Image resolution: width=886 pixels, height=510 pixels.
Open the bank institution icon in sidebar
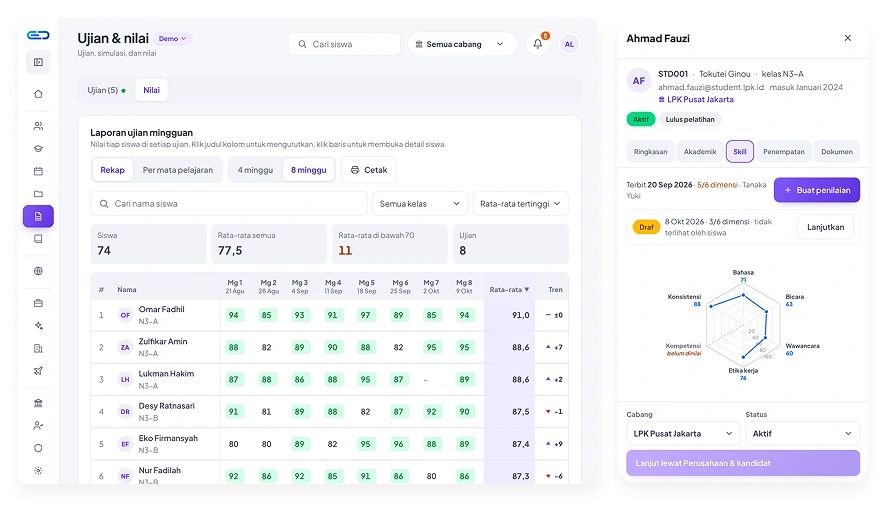pyautogui.click(x=38, y=403)
